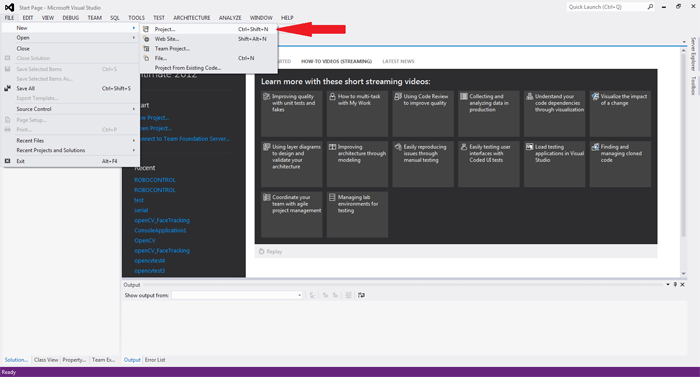Open the Server Explorer side tab
This screenshot has height=377, width=700.
tap(693, 54)
